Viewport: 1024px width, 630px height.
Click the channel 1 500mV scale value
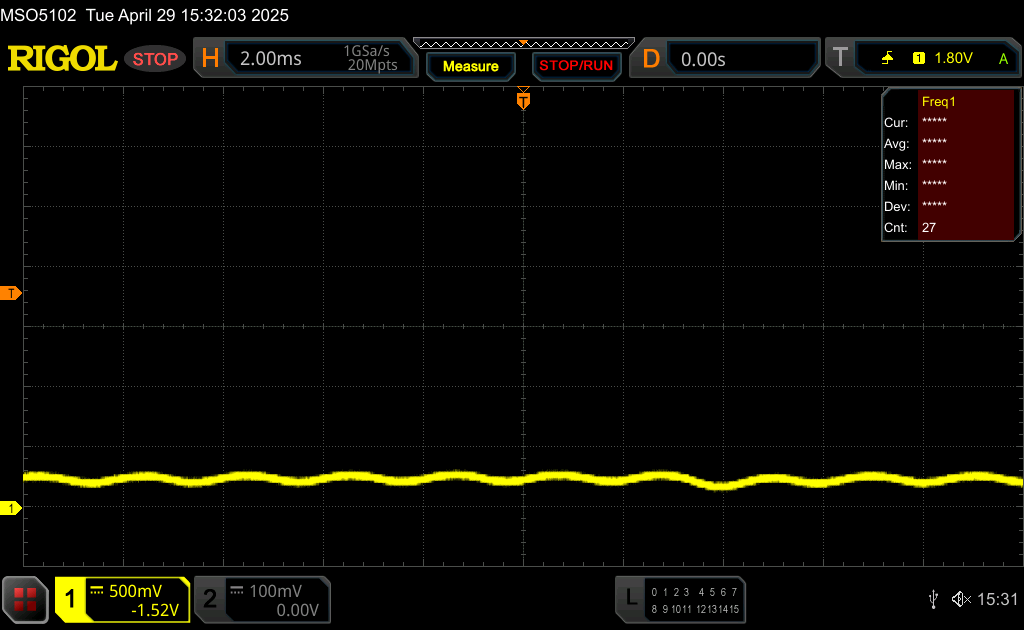point(135,591)
